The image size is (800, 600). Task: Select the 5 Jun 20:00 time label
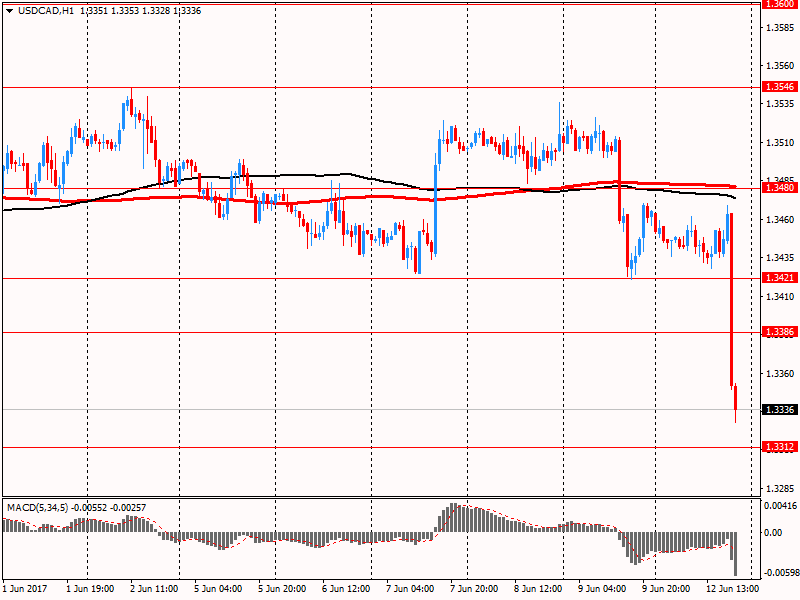click(282, 589)
